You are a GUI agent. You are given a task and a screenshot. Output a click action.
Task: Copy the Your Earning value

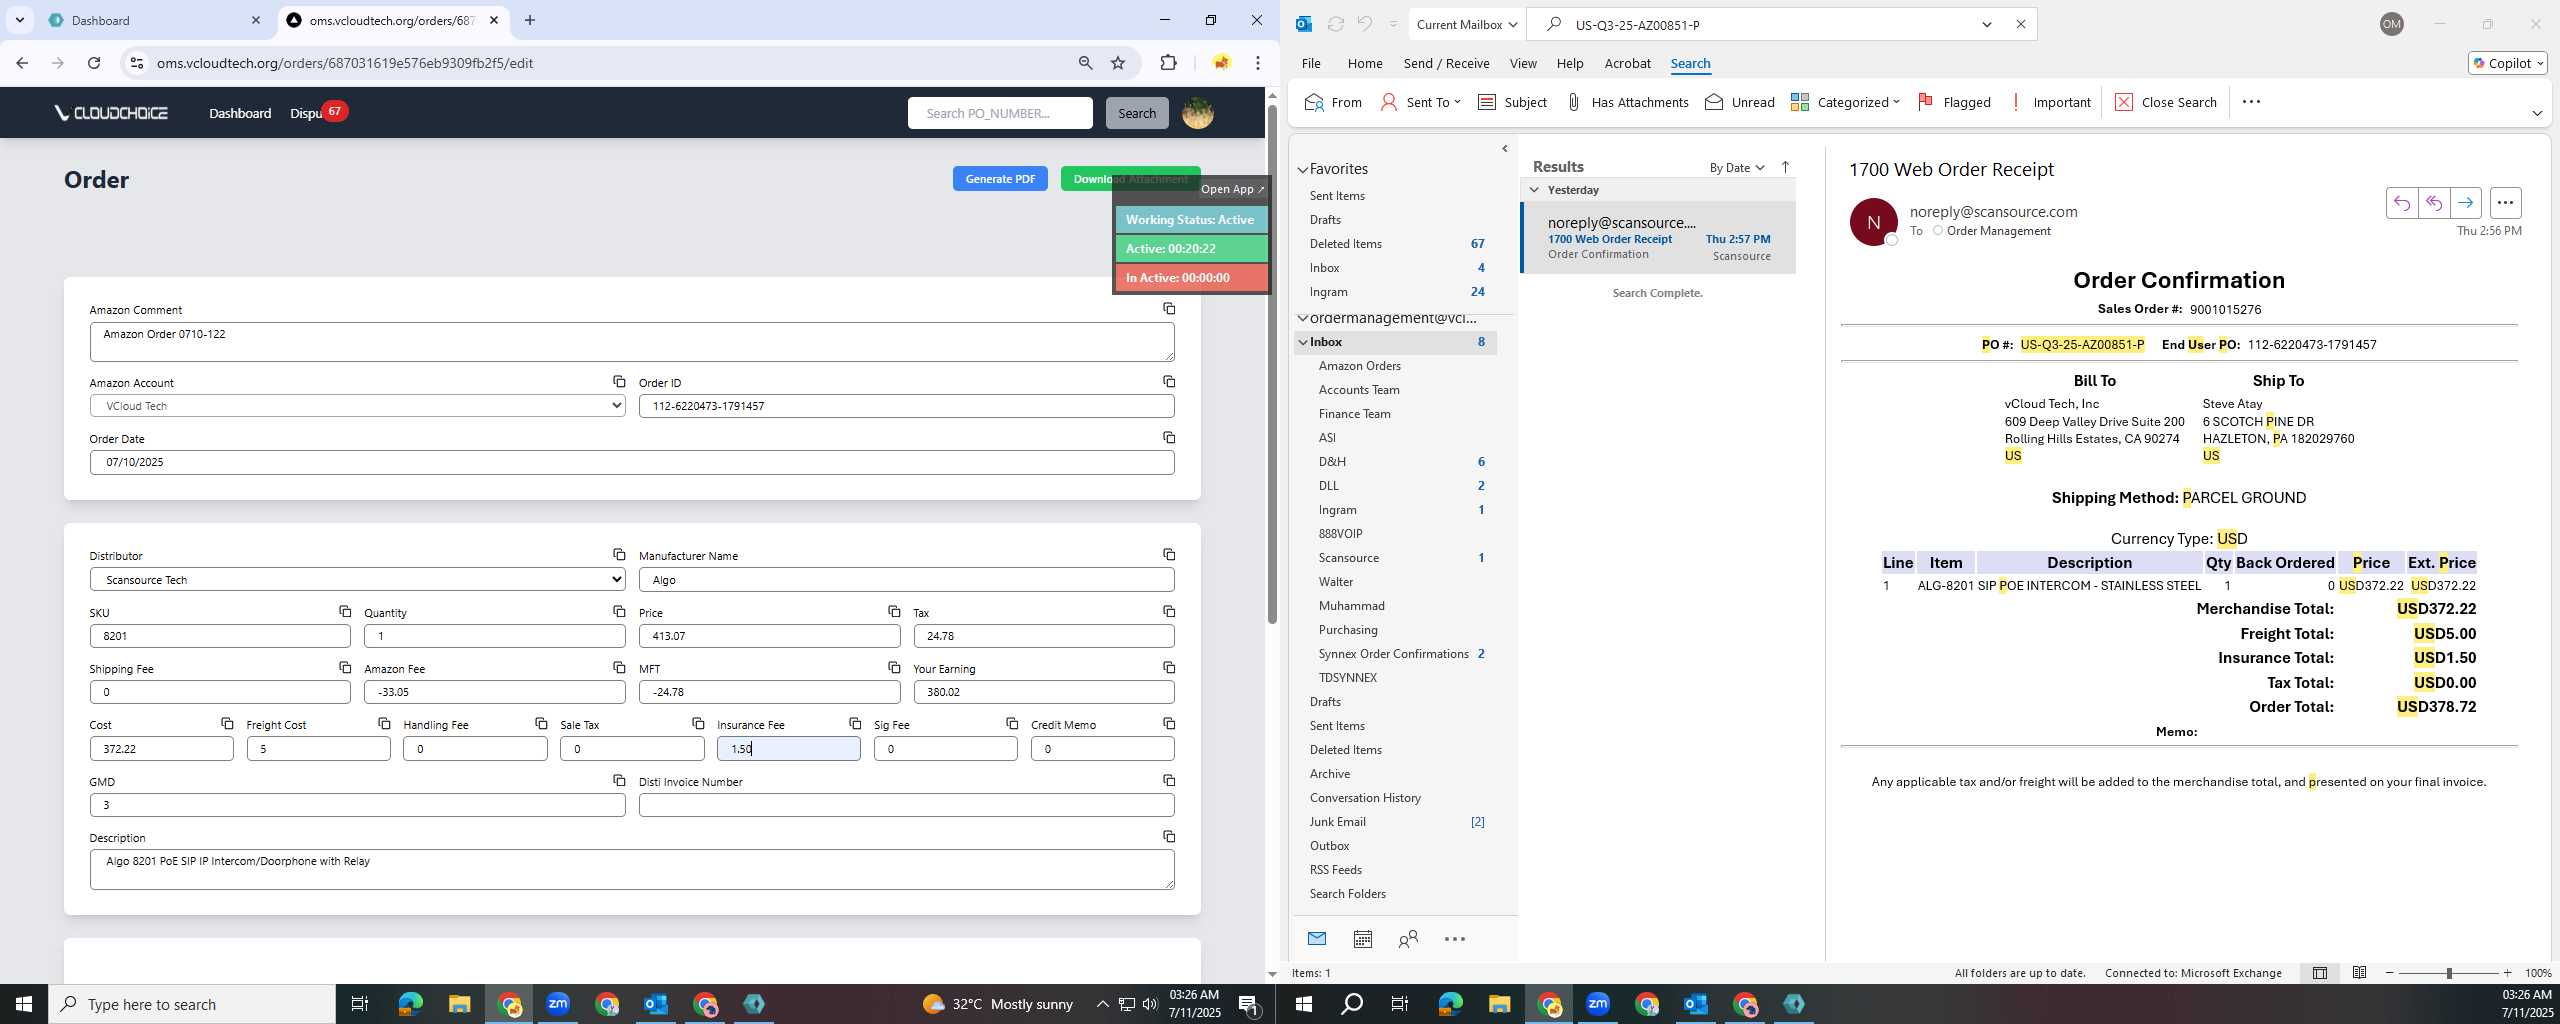1169,667
